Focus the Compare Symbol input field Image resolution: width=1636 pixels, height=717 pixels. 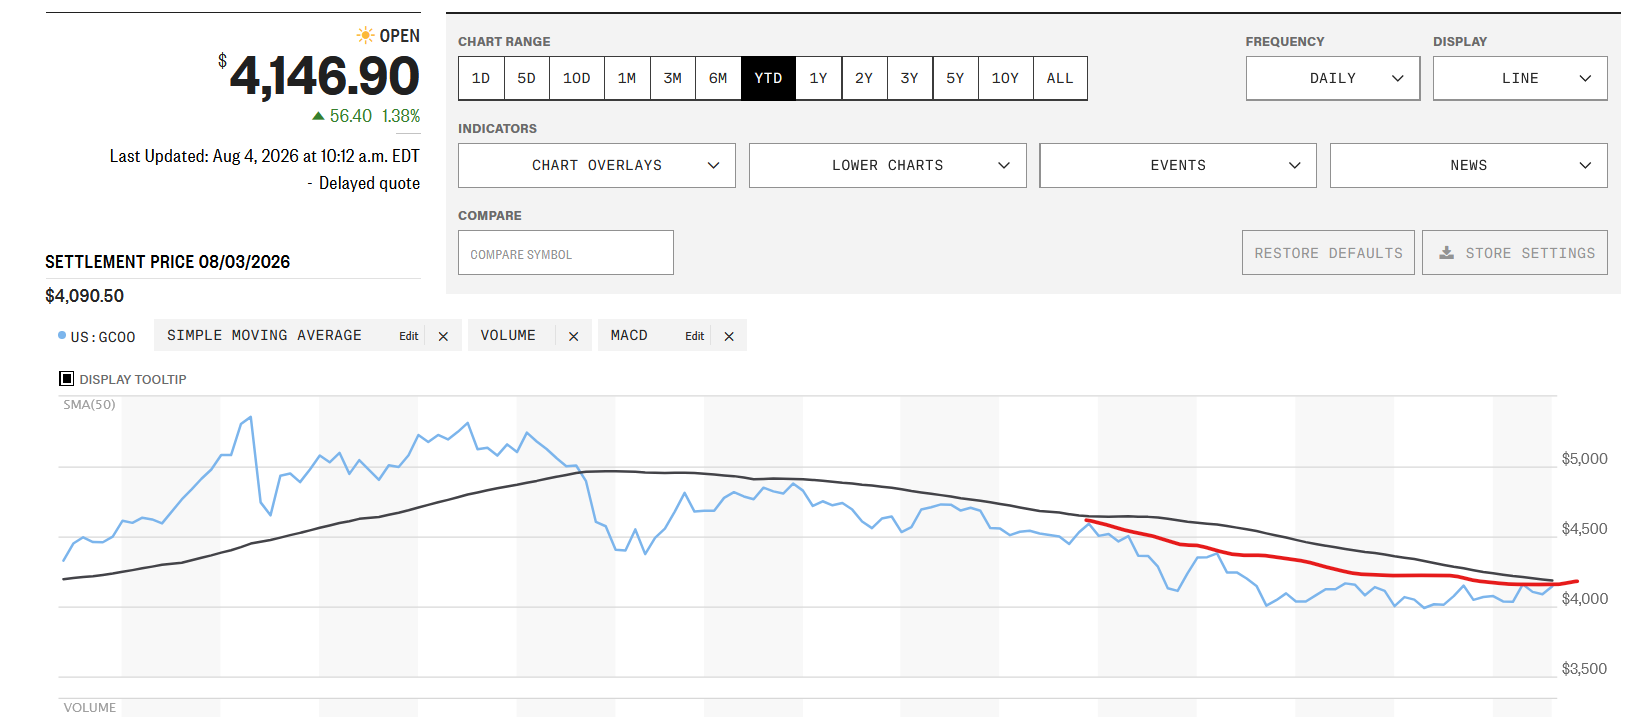pyautogui.click(x=566, y=253)
